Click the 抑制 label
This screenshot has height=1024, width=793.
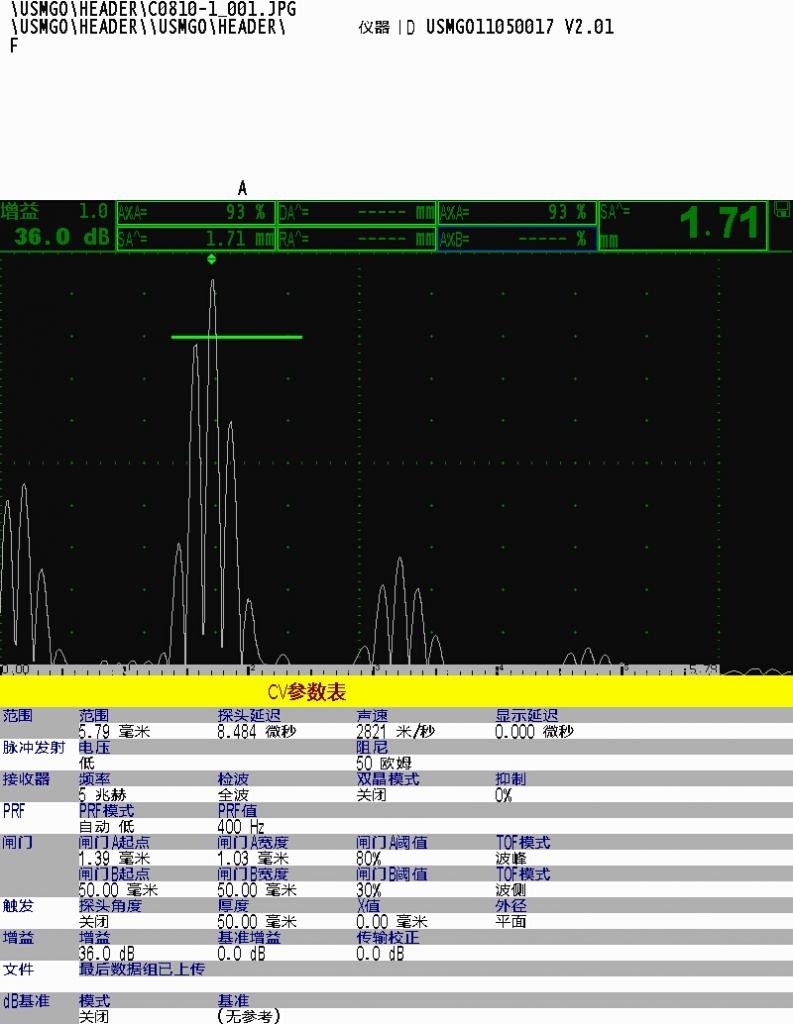pyautogui.click(x=510, y=778)
